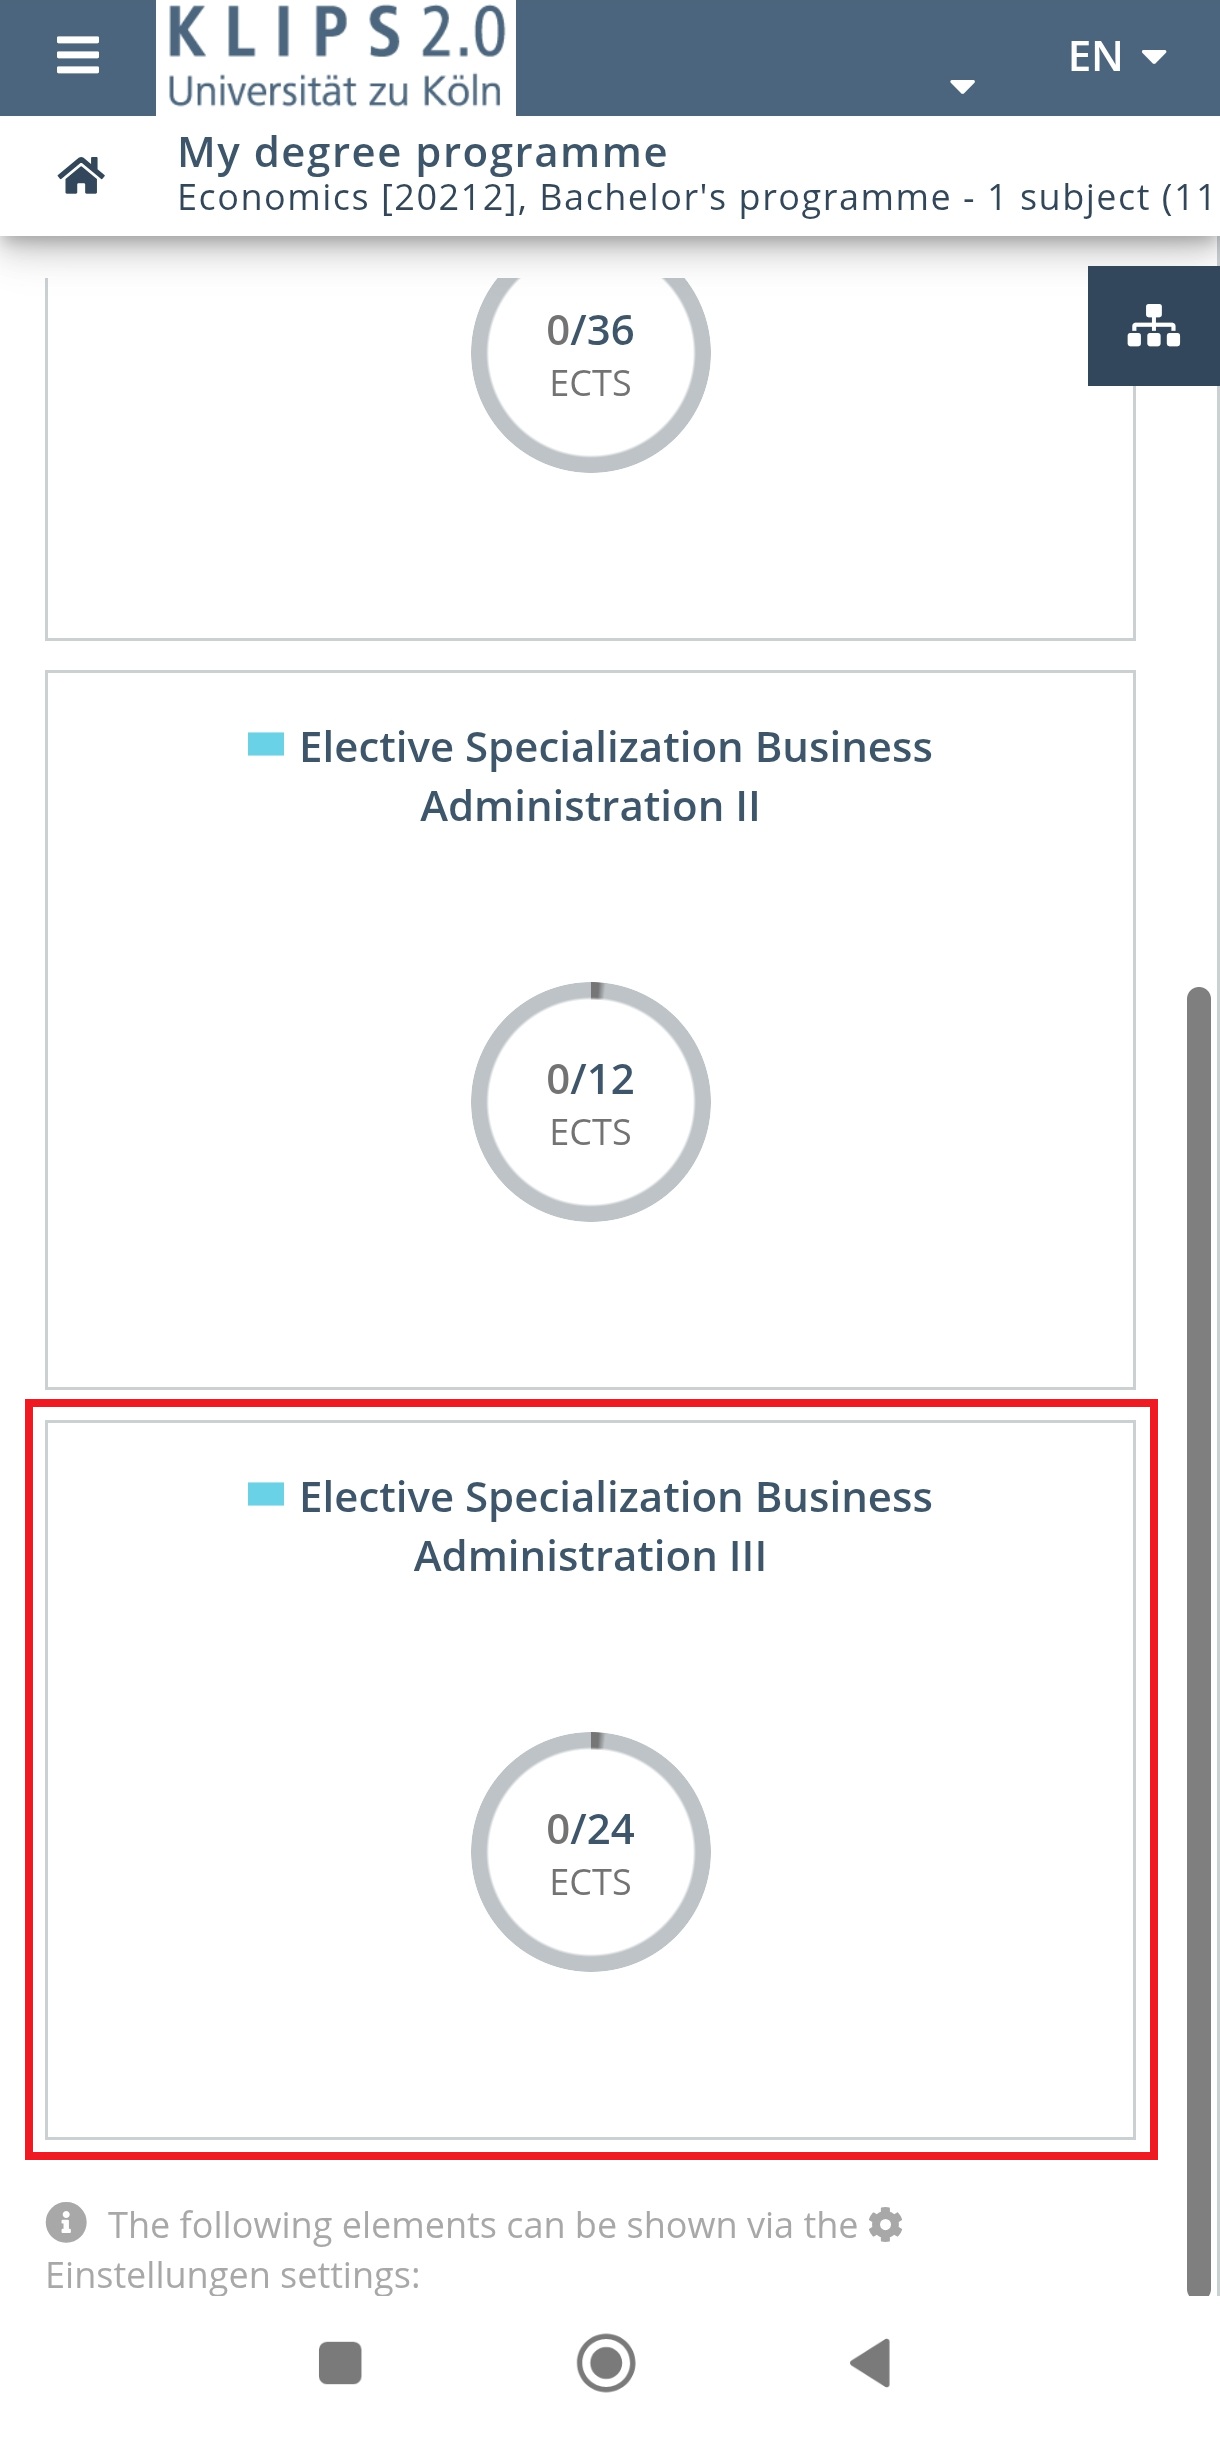The height and width of the screenshot is (2438, 1220).
Task: Tap Android home circle button
Action: (606, 2363)
